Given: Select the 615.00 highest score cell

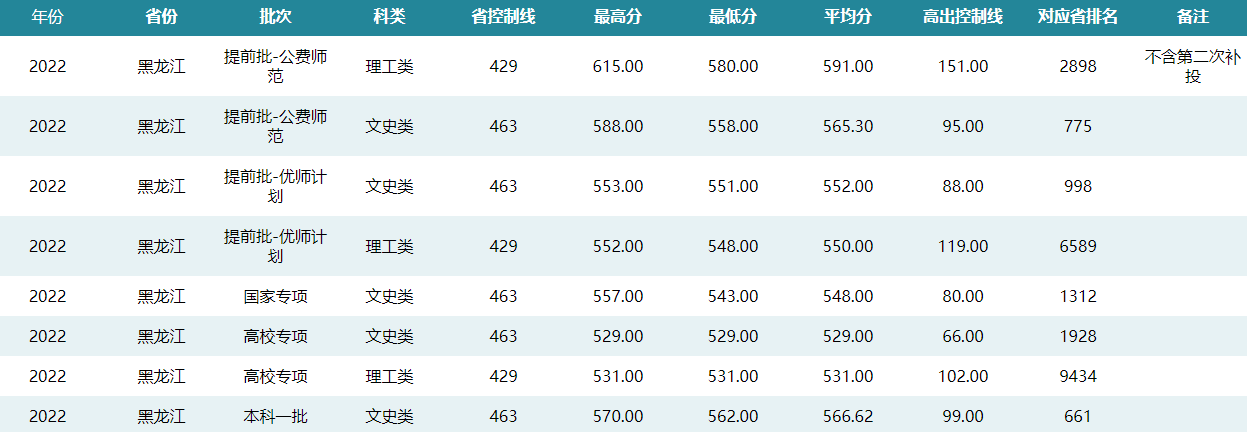Looking at the screenshot, I should pyautogui.click(x=618, y=66).
